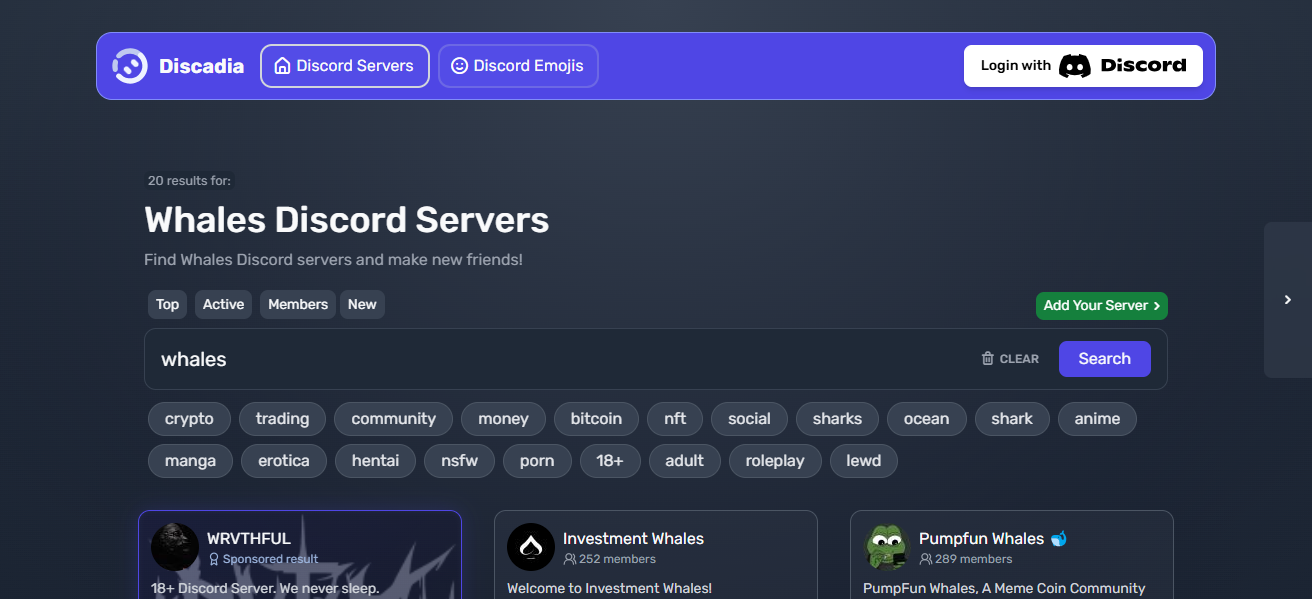Click 'Whales Discord Servers' heading
The width and height of the screenshot is (1312, 599).
pos(347,220)
